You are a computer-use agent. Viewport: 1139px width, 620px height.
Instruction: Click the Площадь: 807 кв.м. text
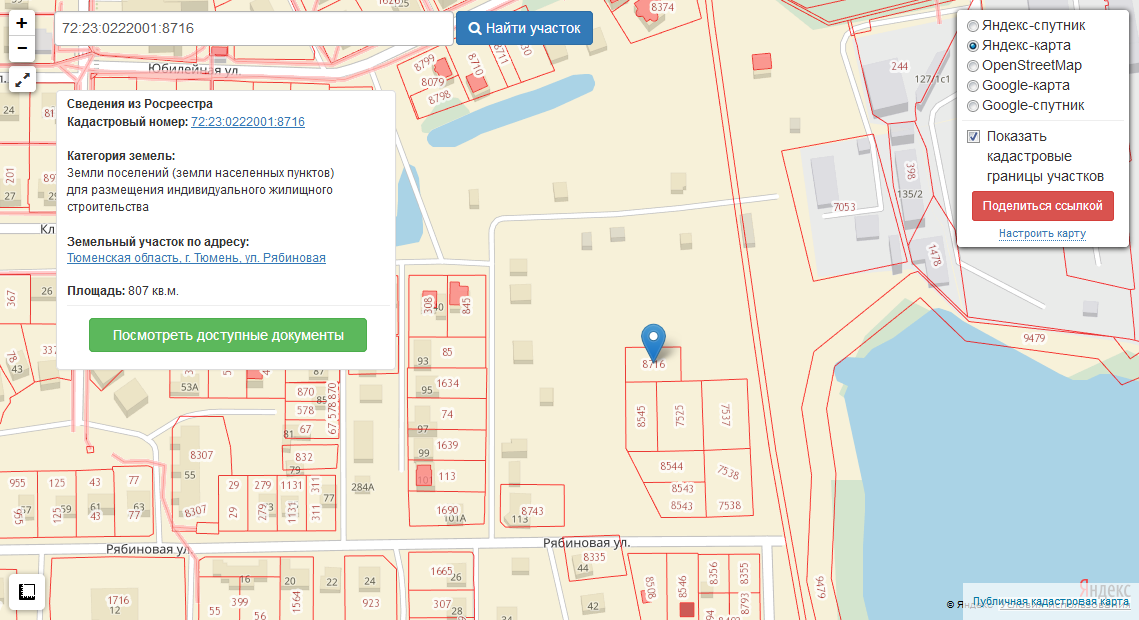click(123, 291)
